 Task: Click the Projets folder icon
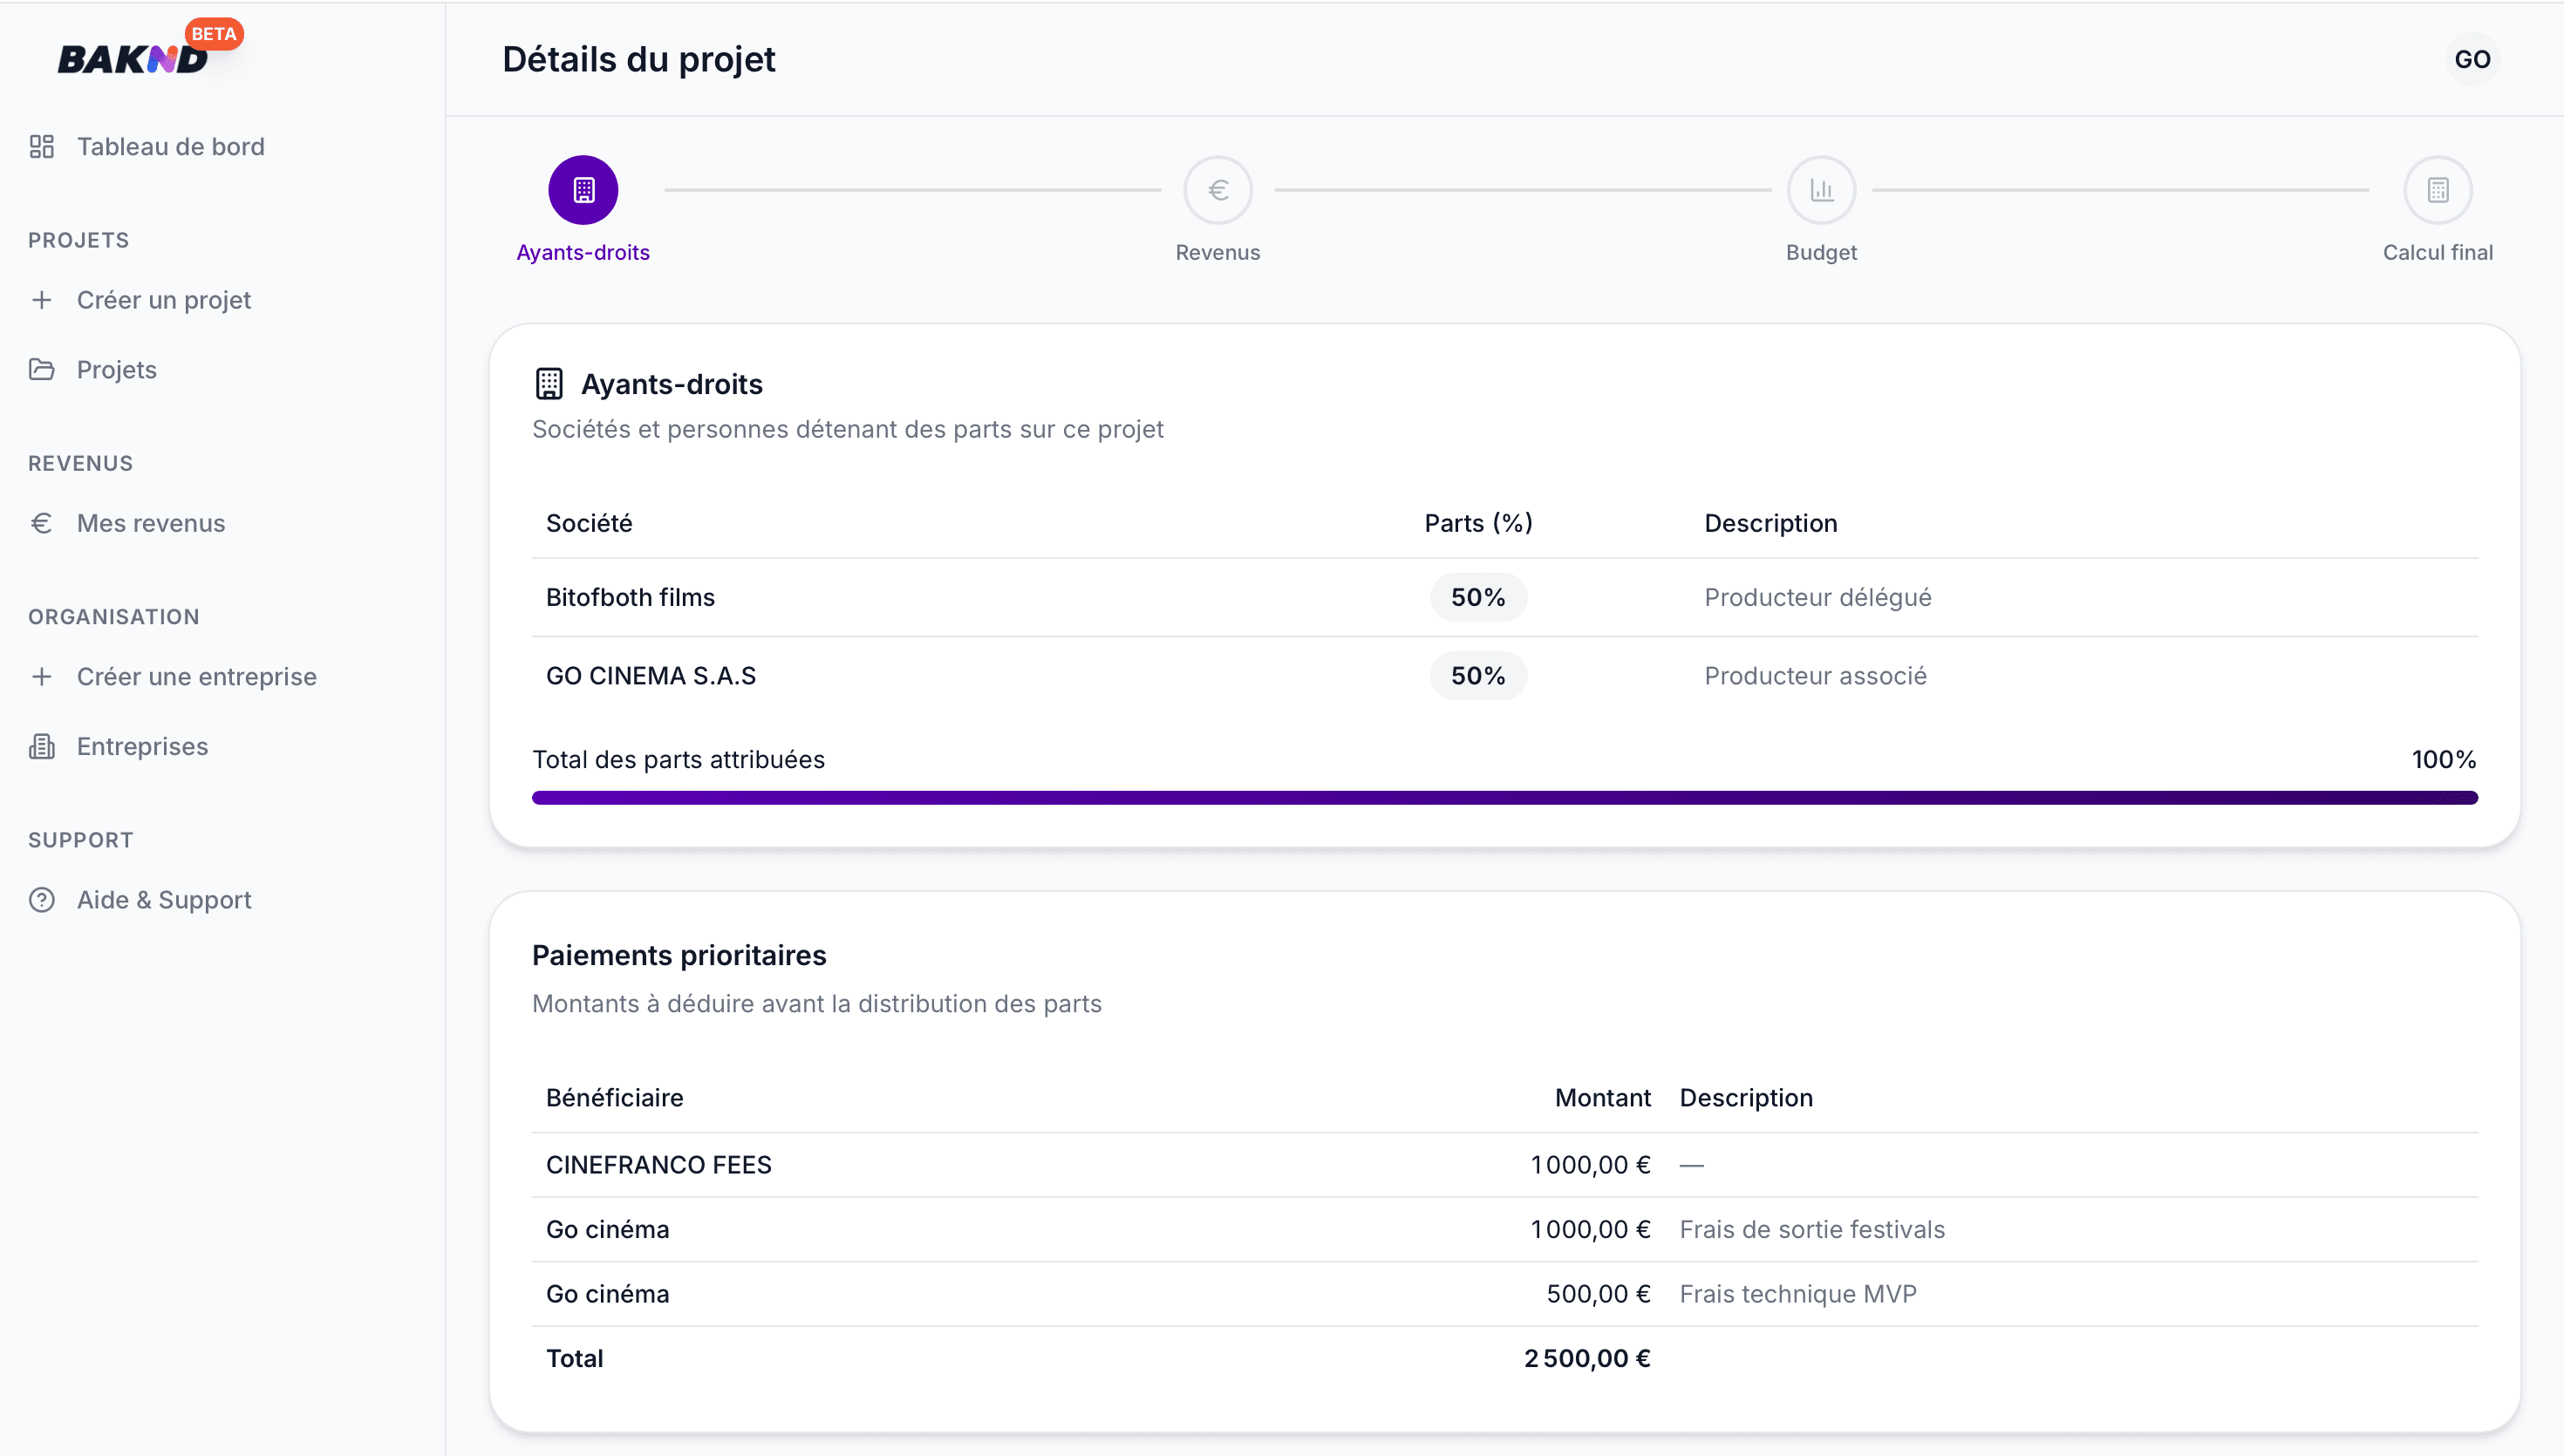pyautogui.click(x=42, y=370)
